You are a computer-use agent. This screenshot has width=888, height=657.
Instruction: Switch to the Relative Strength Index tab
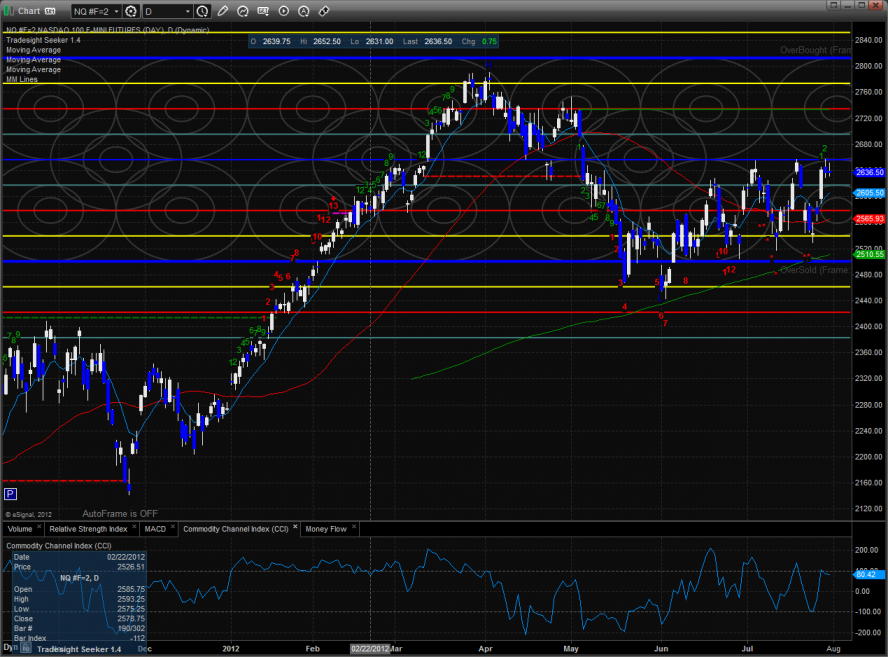pyautogui.click(x=89, y=528)
